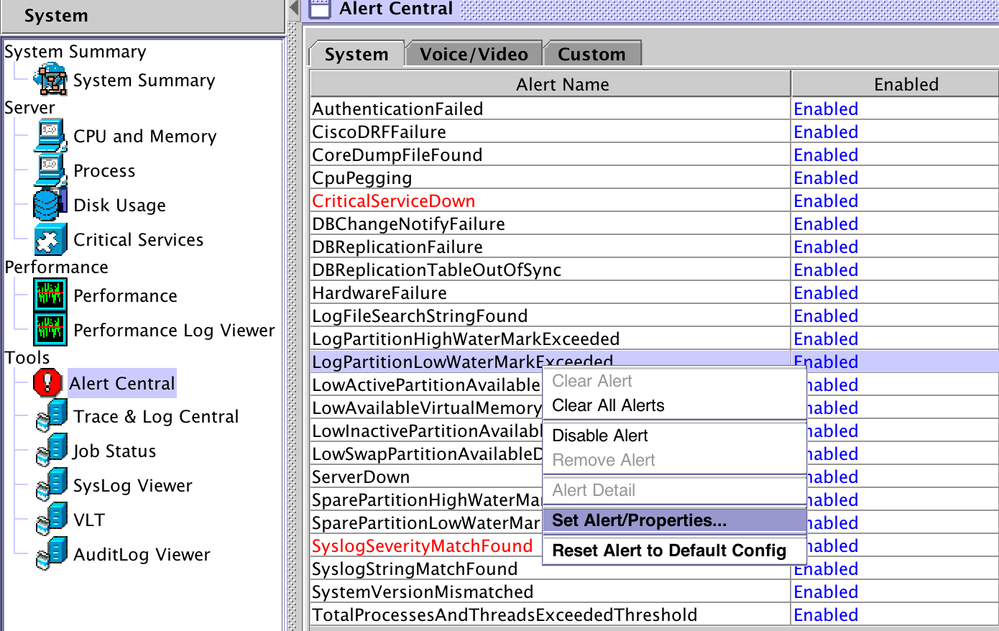Screen dimensions: 999x631
Task: Select the SyslogStringMatchFound alert row
Action: tap(550, 569)
